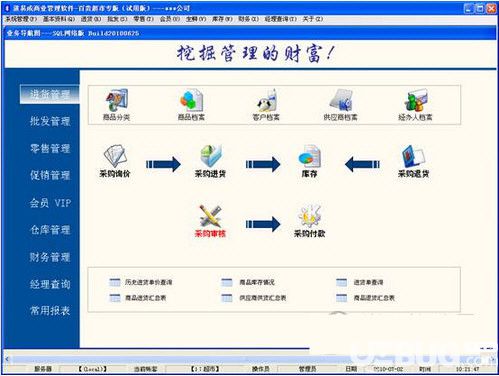Launch the 采购进货 module icon

(211, 156)
